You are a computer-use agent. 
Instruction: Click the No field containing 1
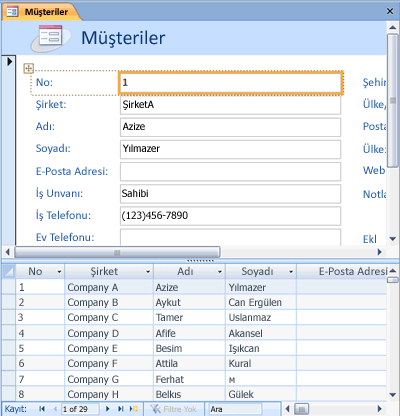coord(230,82)
